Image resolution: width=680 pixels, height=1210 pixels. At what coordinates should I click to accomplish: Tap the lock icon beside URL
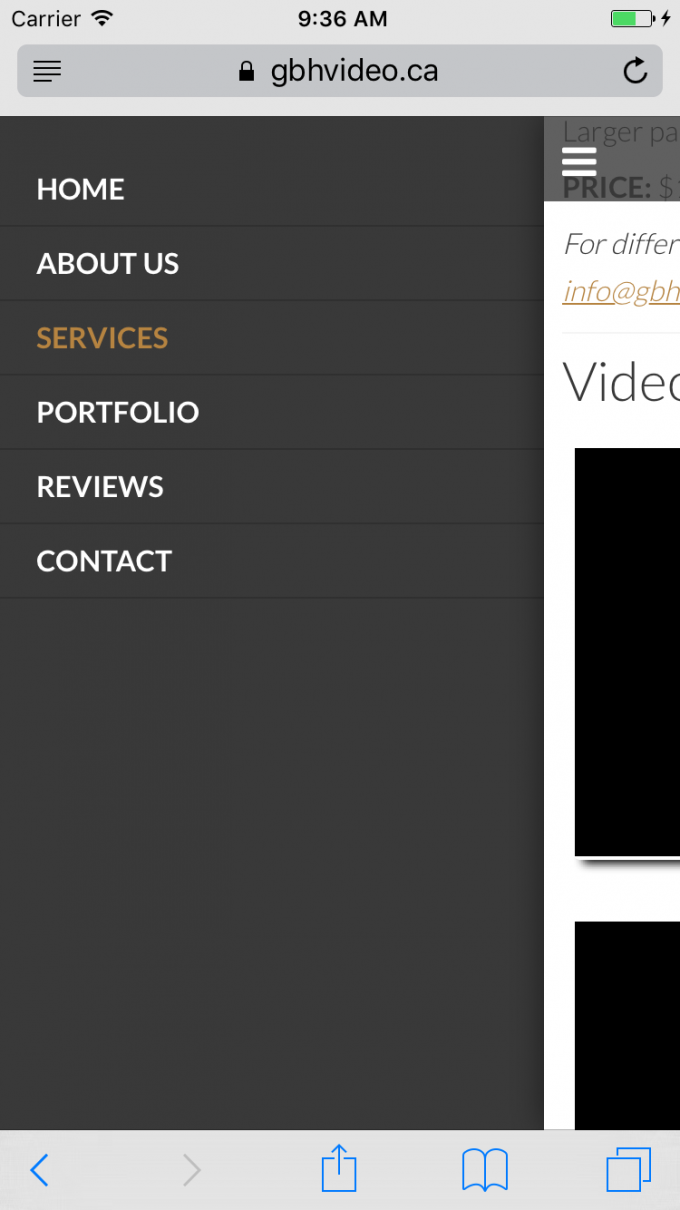247,72
